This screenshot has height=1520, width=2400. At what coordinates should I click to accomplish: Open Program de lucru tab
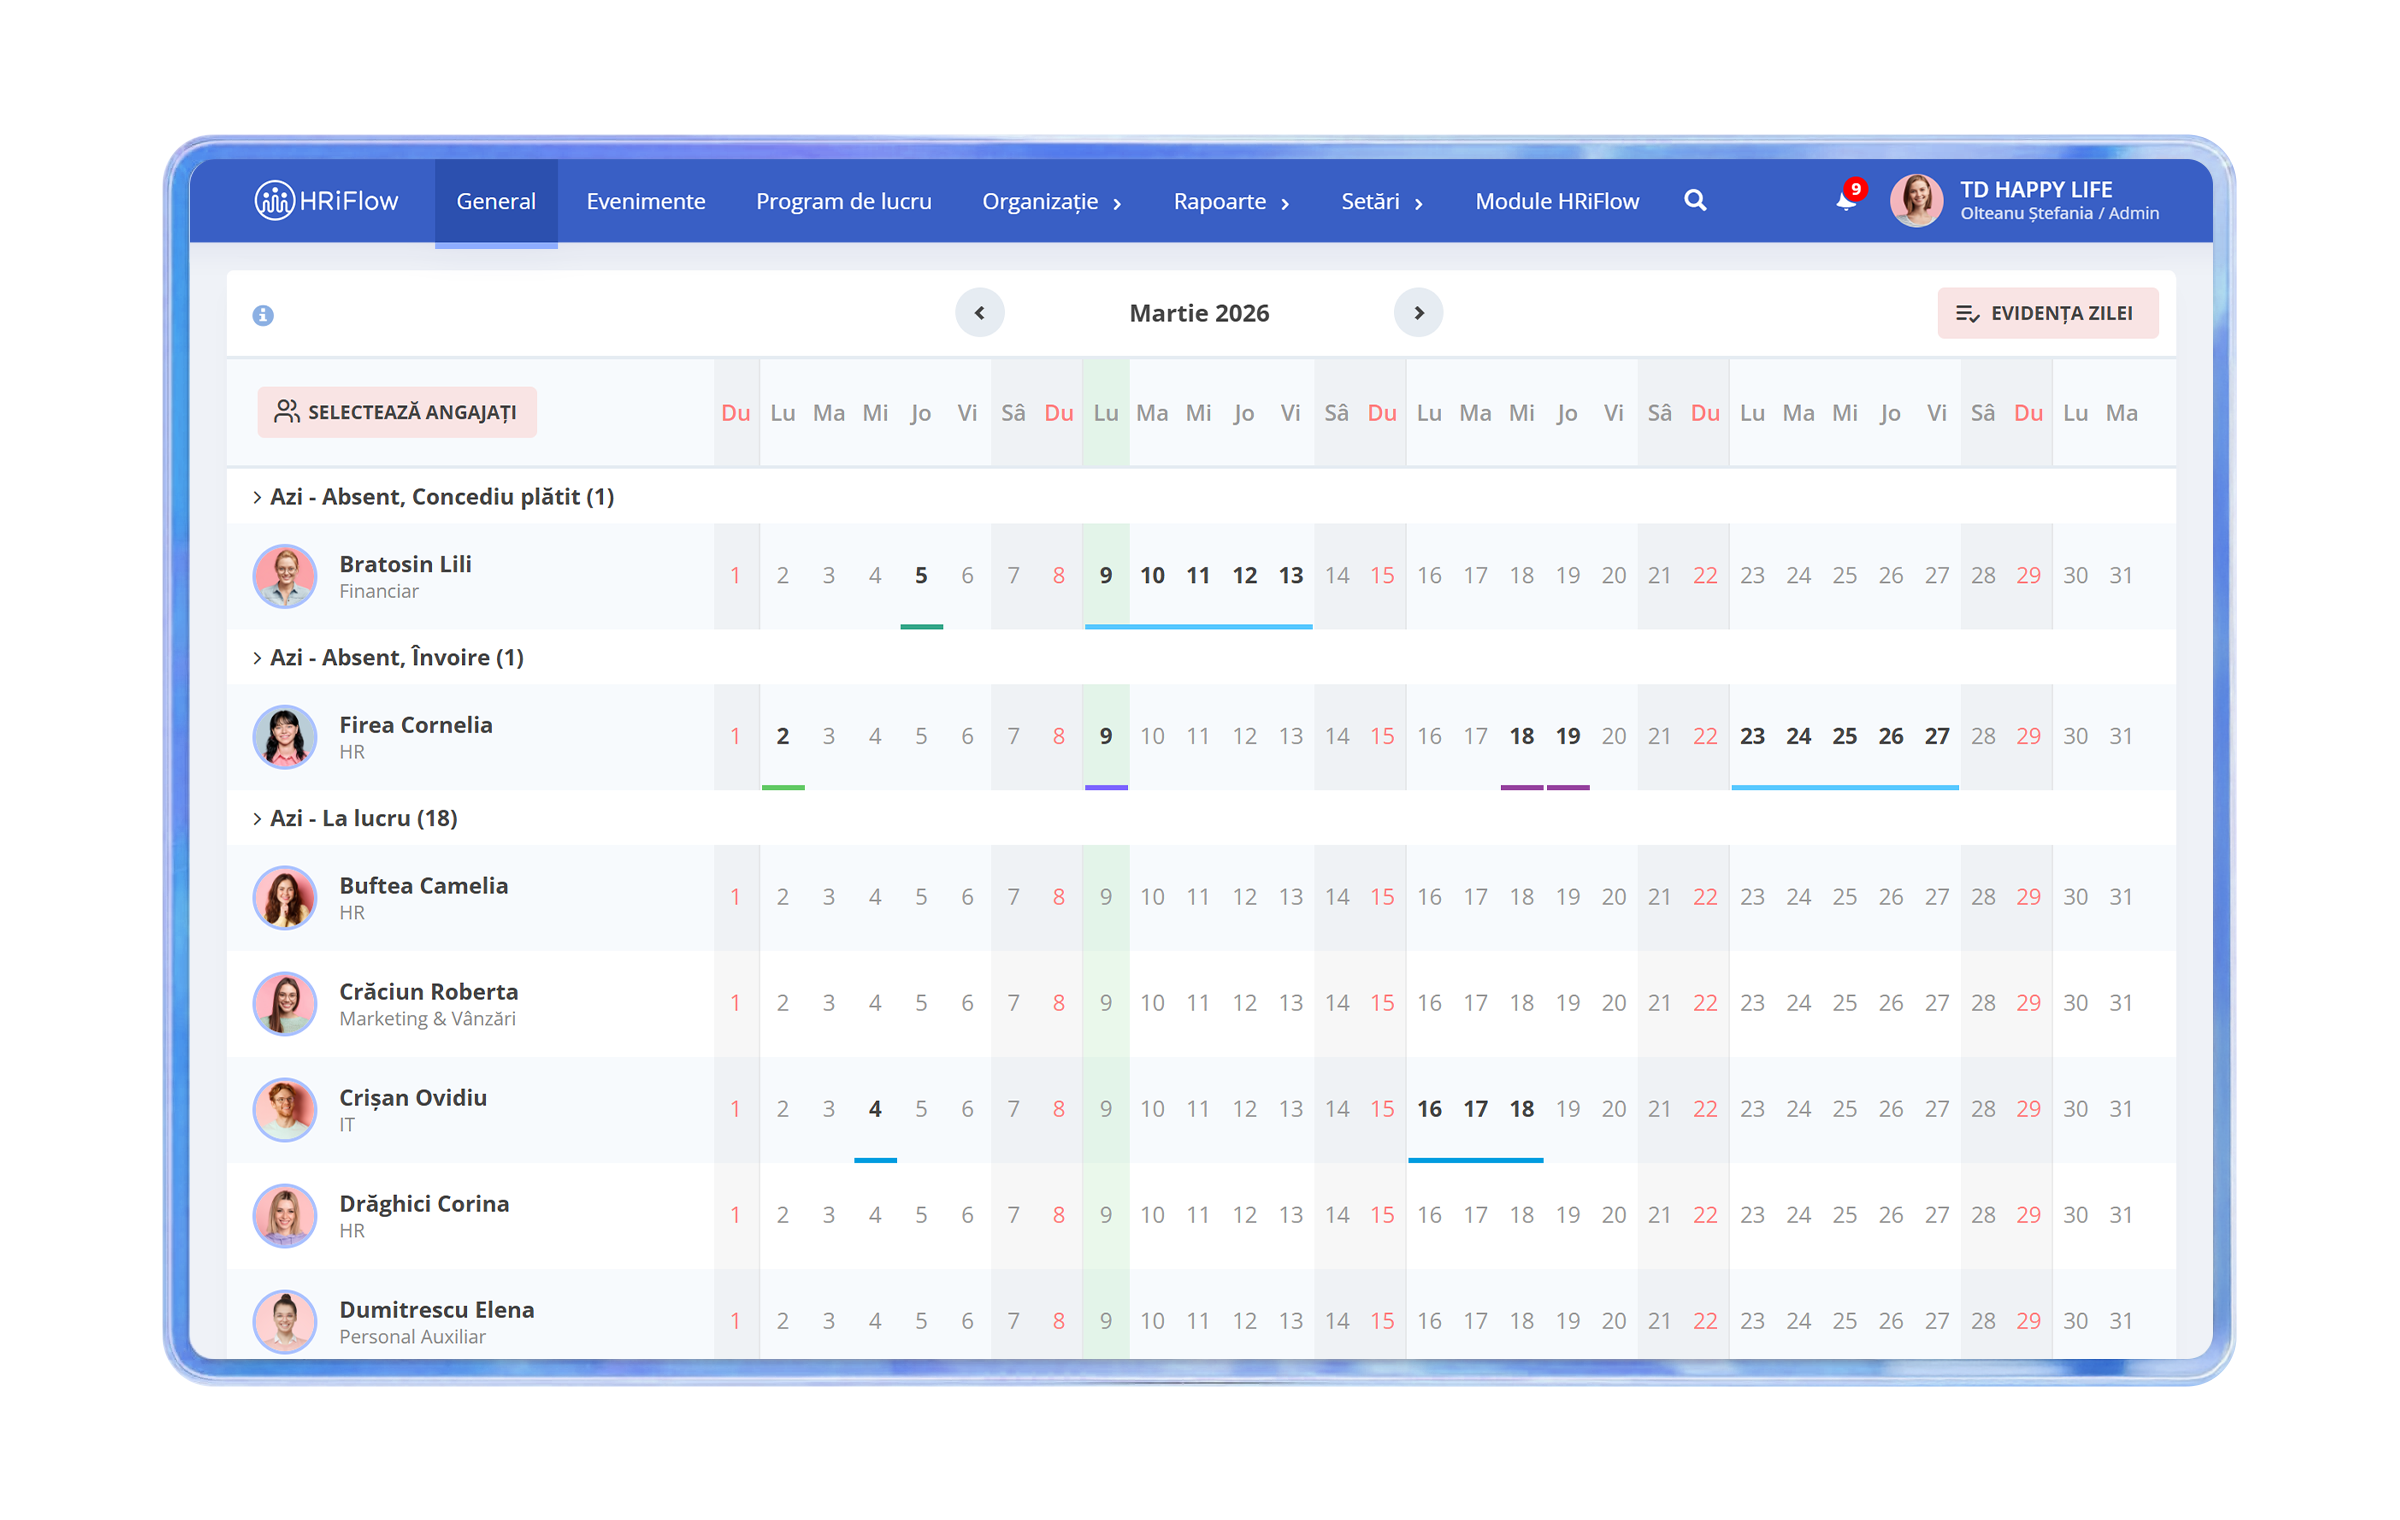tap(843, 201)
